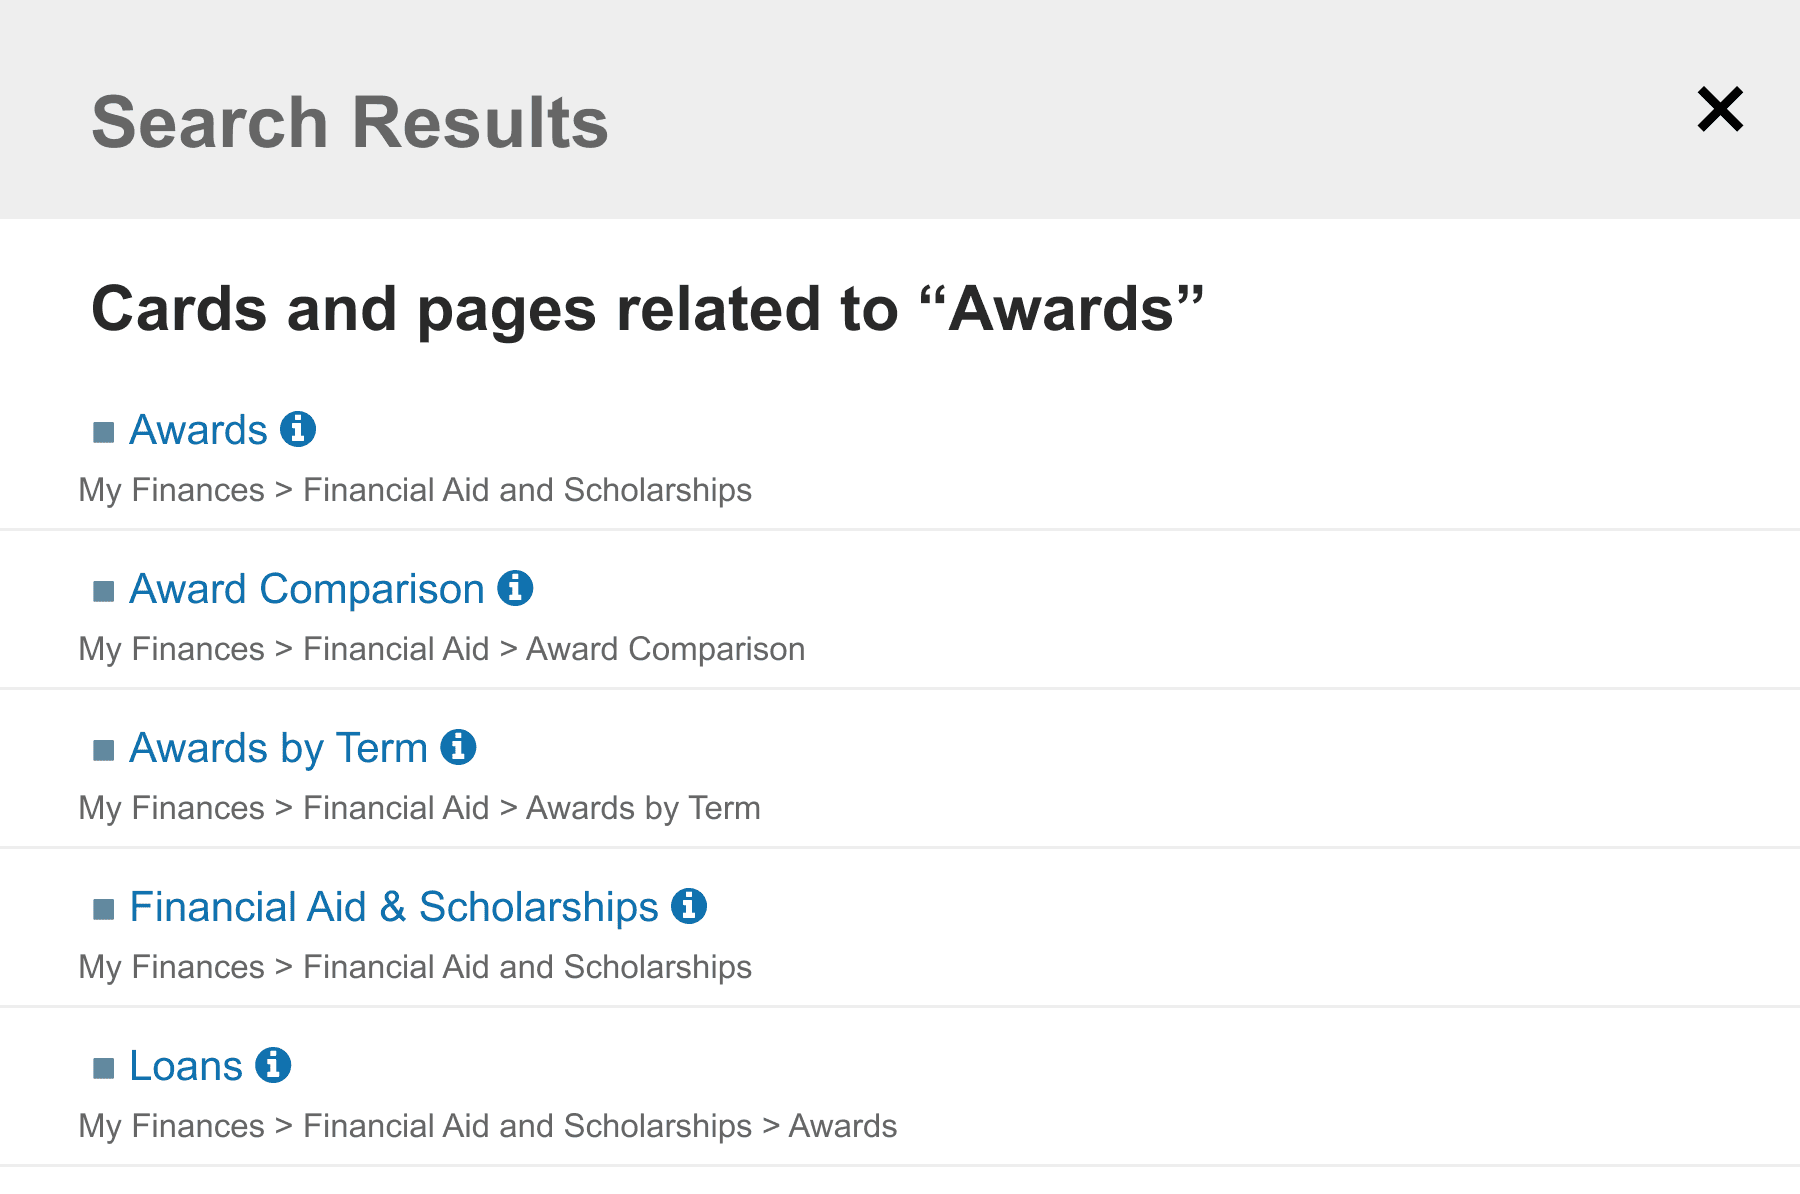Open the Loans link
The width and height of the screenshot is (1800, 1194).
coord(186,1067)
